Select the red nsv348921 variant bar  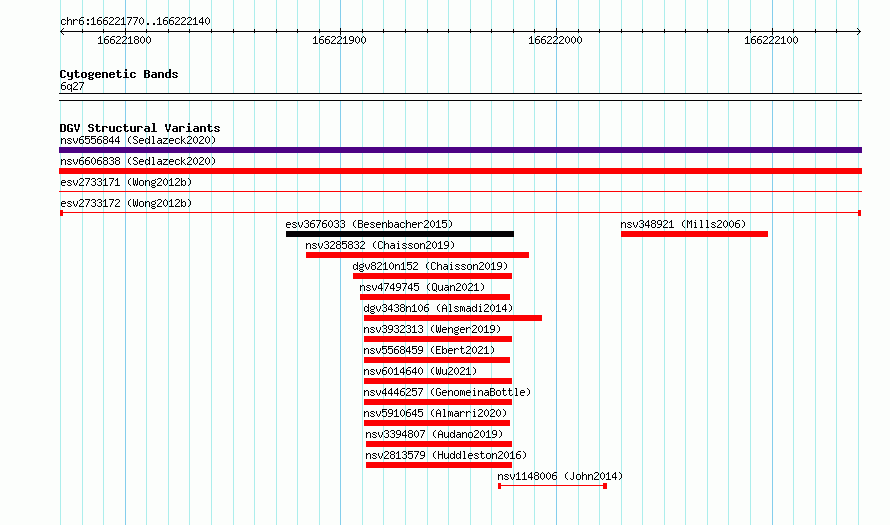point(695,234)
